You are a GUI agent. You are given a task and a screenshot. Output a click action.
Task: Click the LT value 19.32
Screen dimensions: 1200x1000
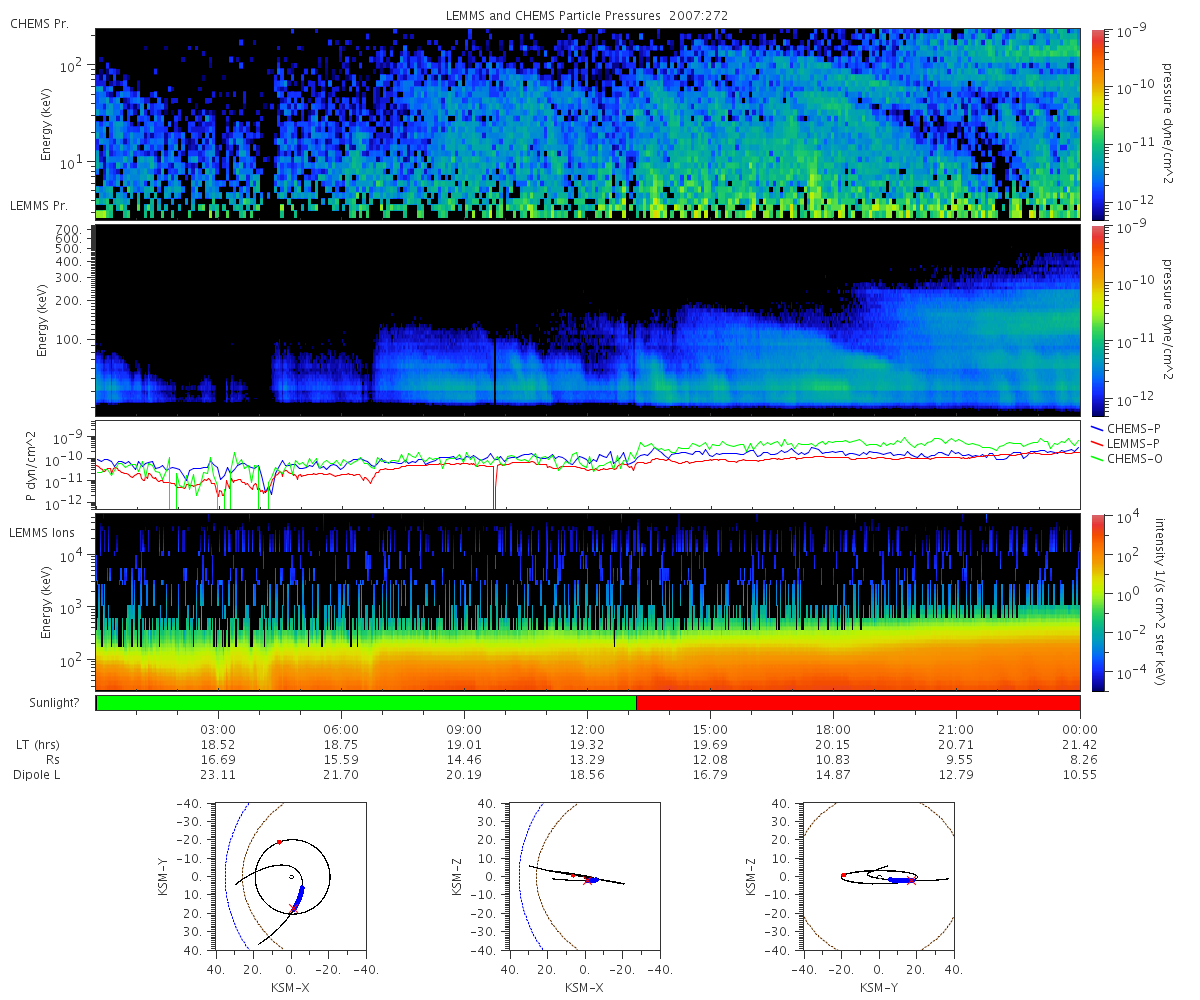(587, 746)
